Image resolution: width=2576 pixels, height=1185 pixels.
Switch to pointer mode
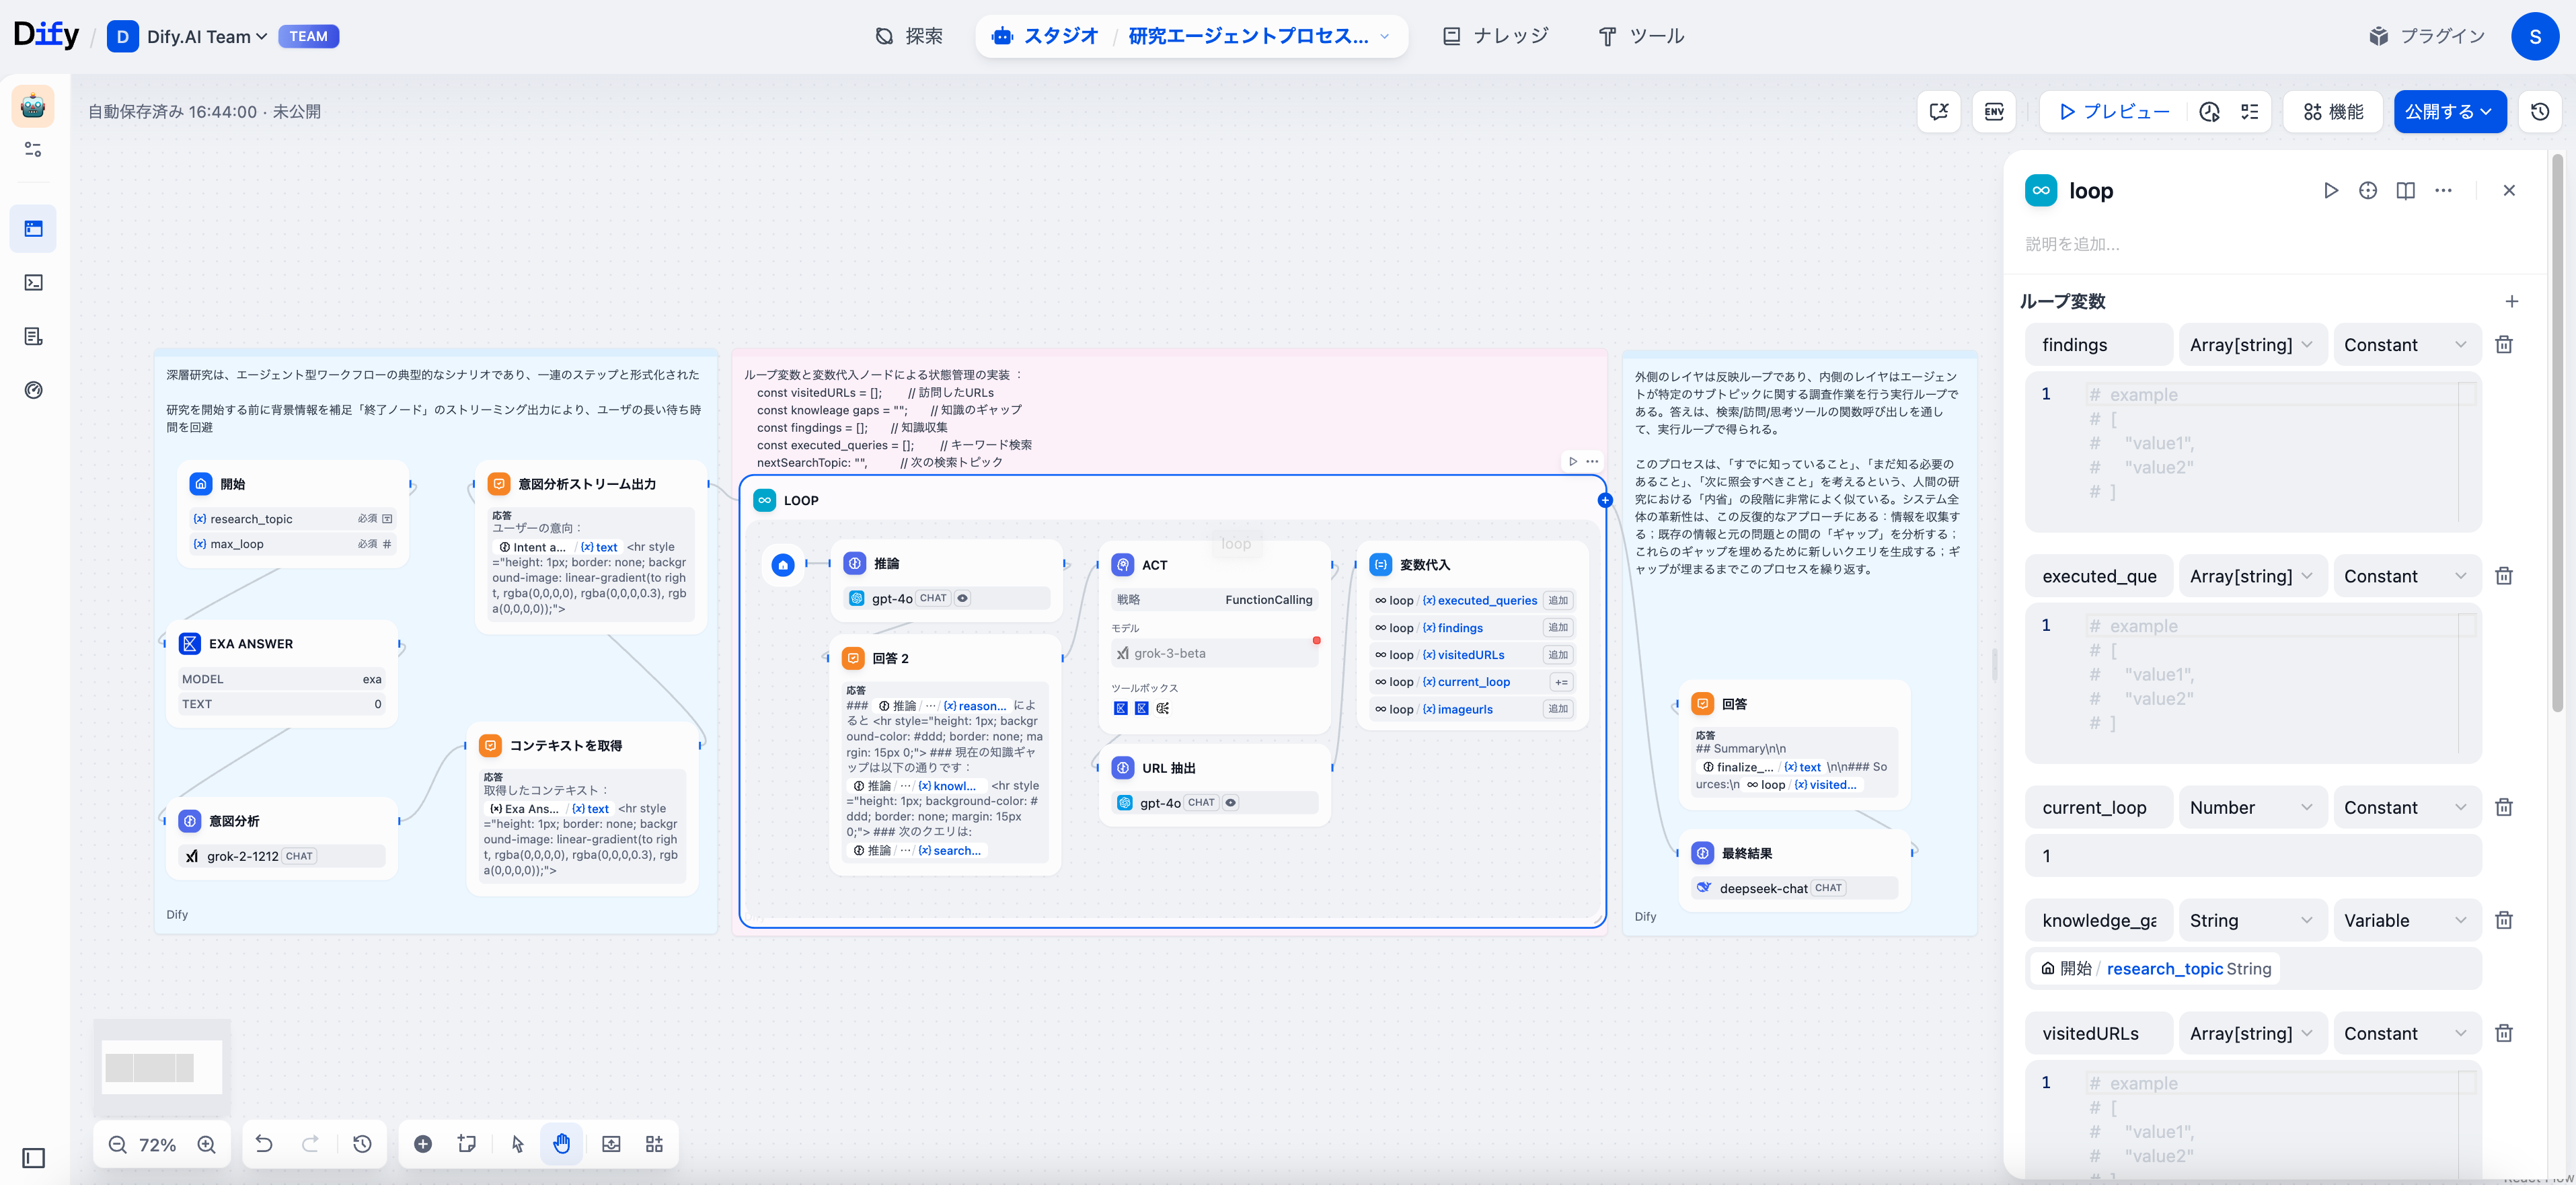517,1144
